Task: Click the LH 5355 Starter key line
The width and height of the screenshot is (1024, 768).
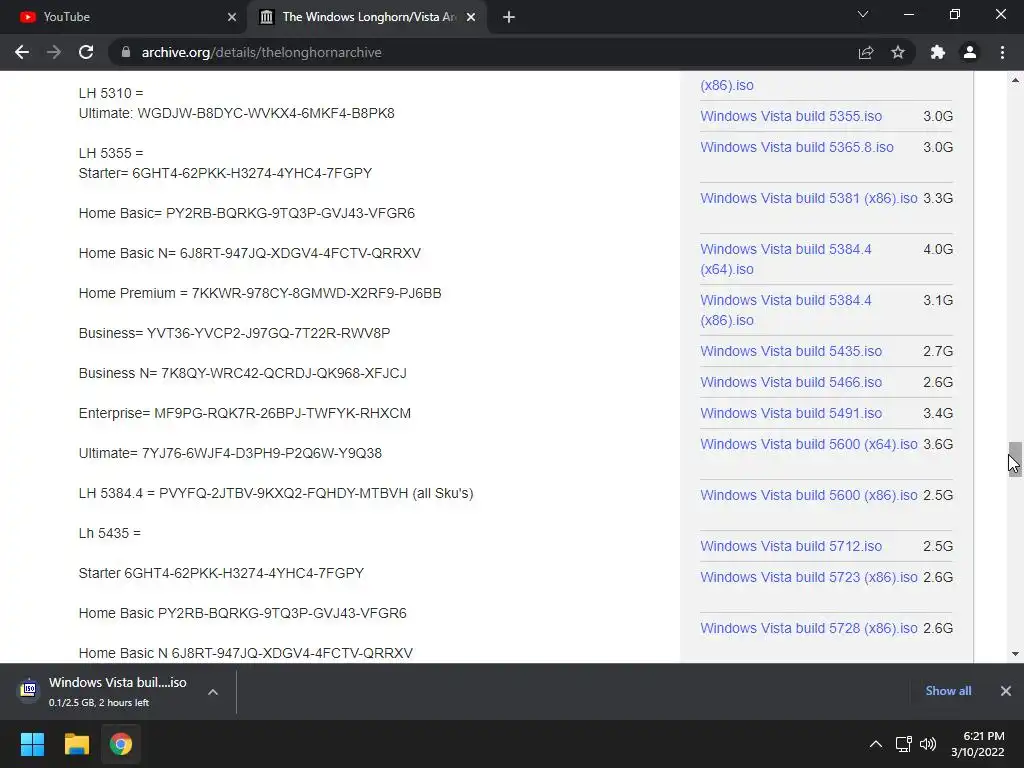Action: tap(225, 173)
